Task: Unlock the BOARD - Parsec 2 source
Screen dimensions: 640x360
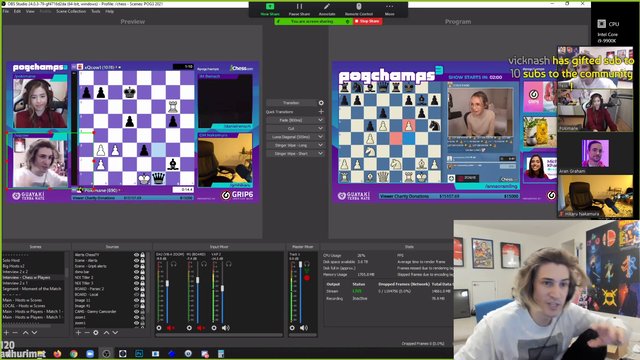Action: (142, 289)
